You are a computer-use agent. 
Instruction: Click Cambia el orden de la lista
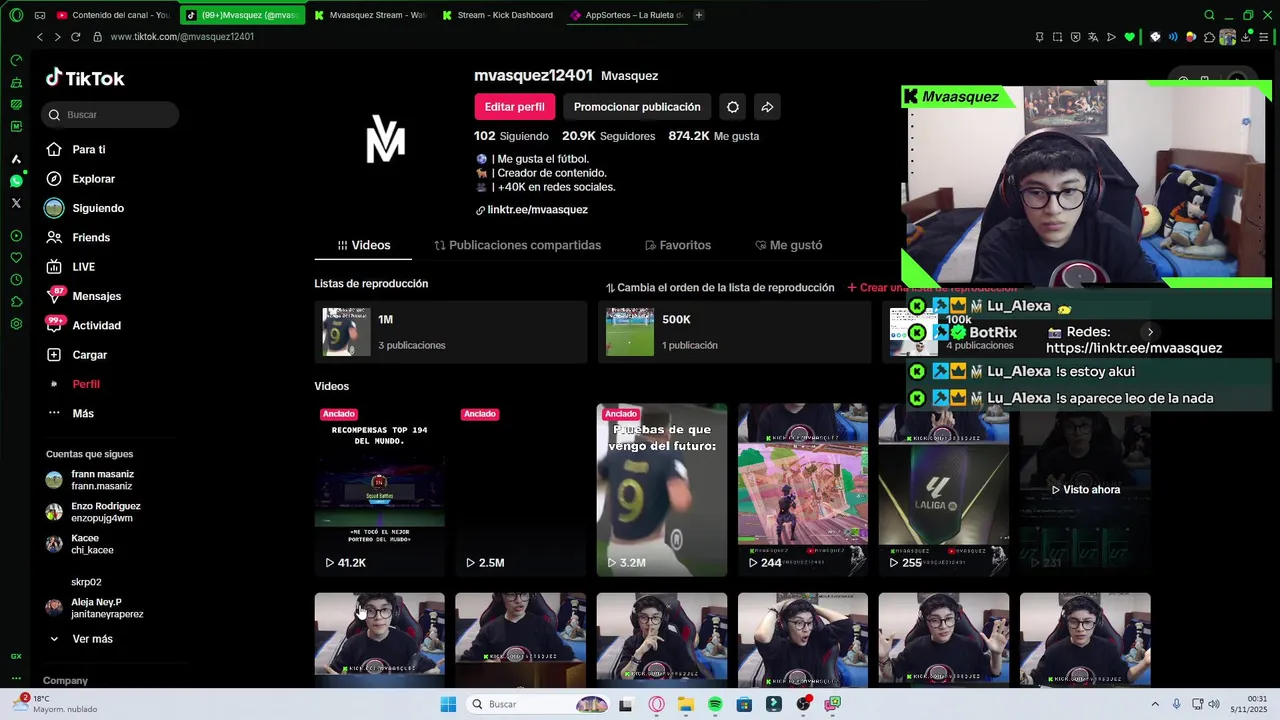point(720,288)
